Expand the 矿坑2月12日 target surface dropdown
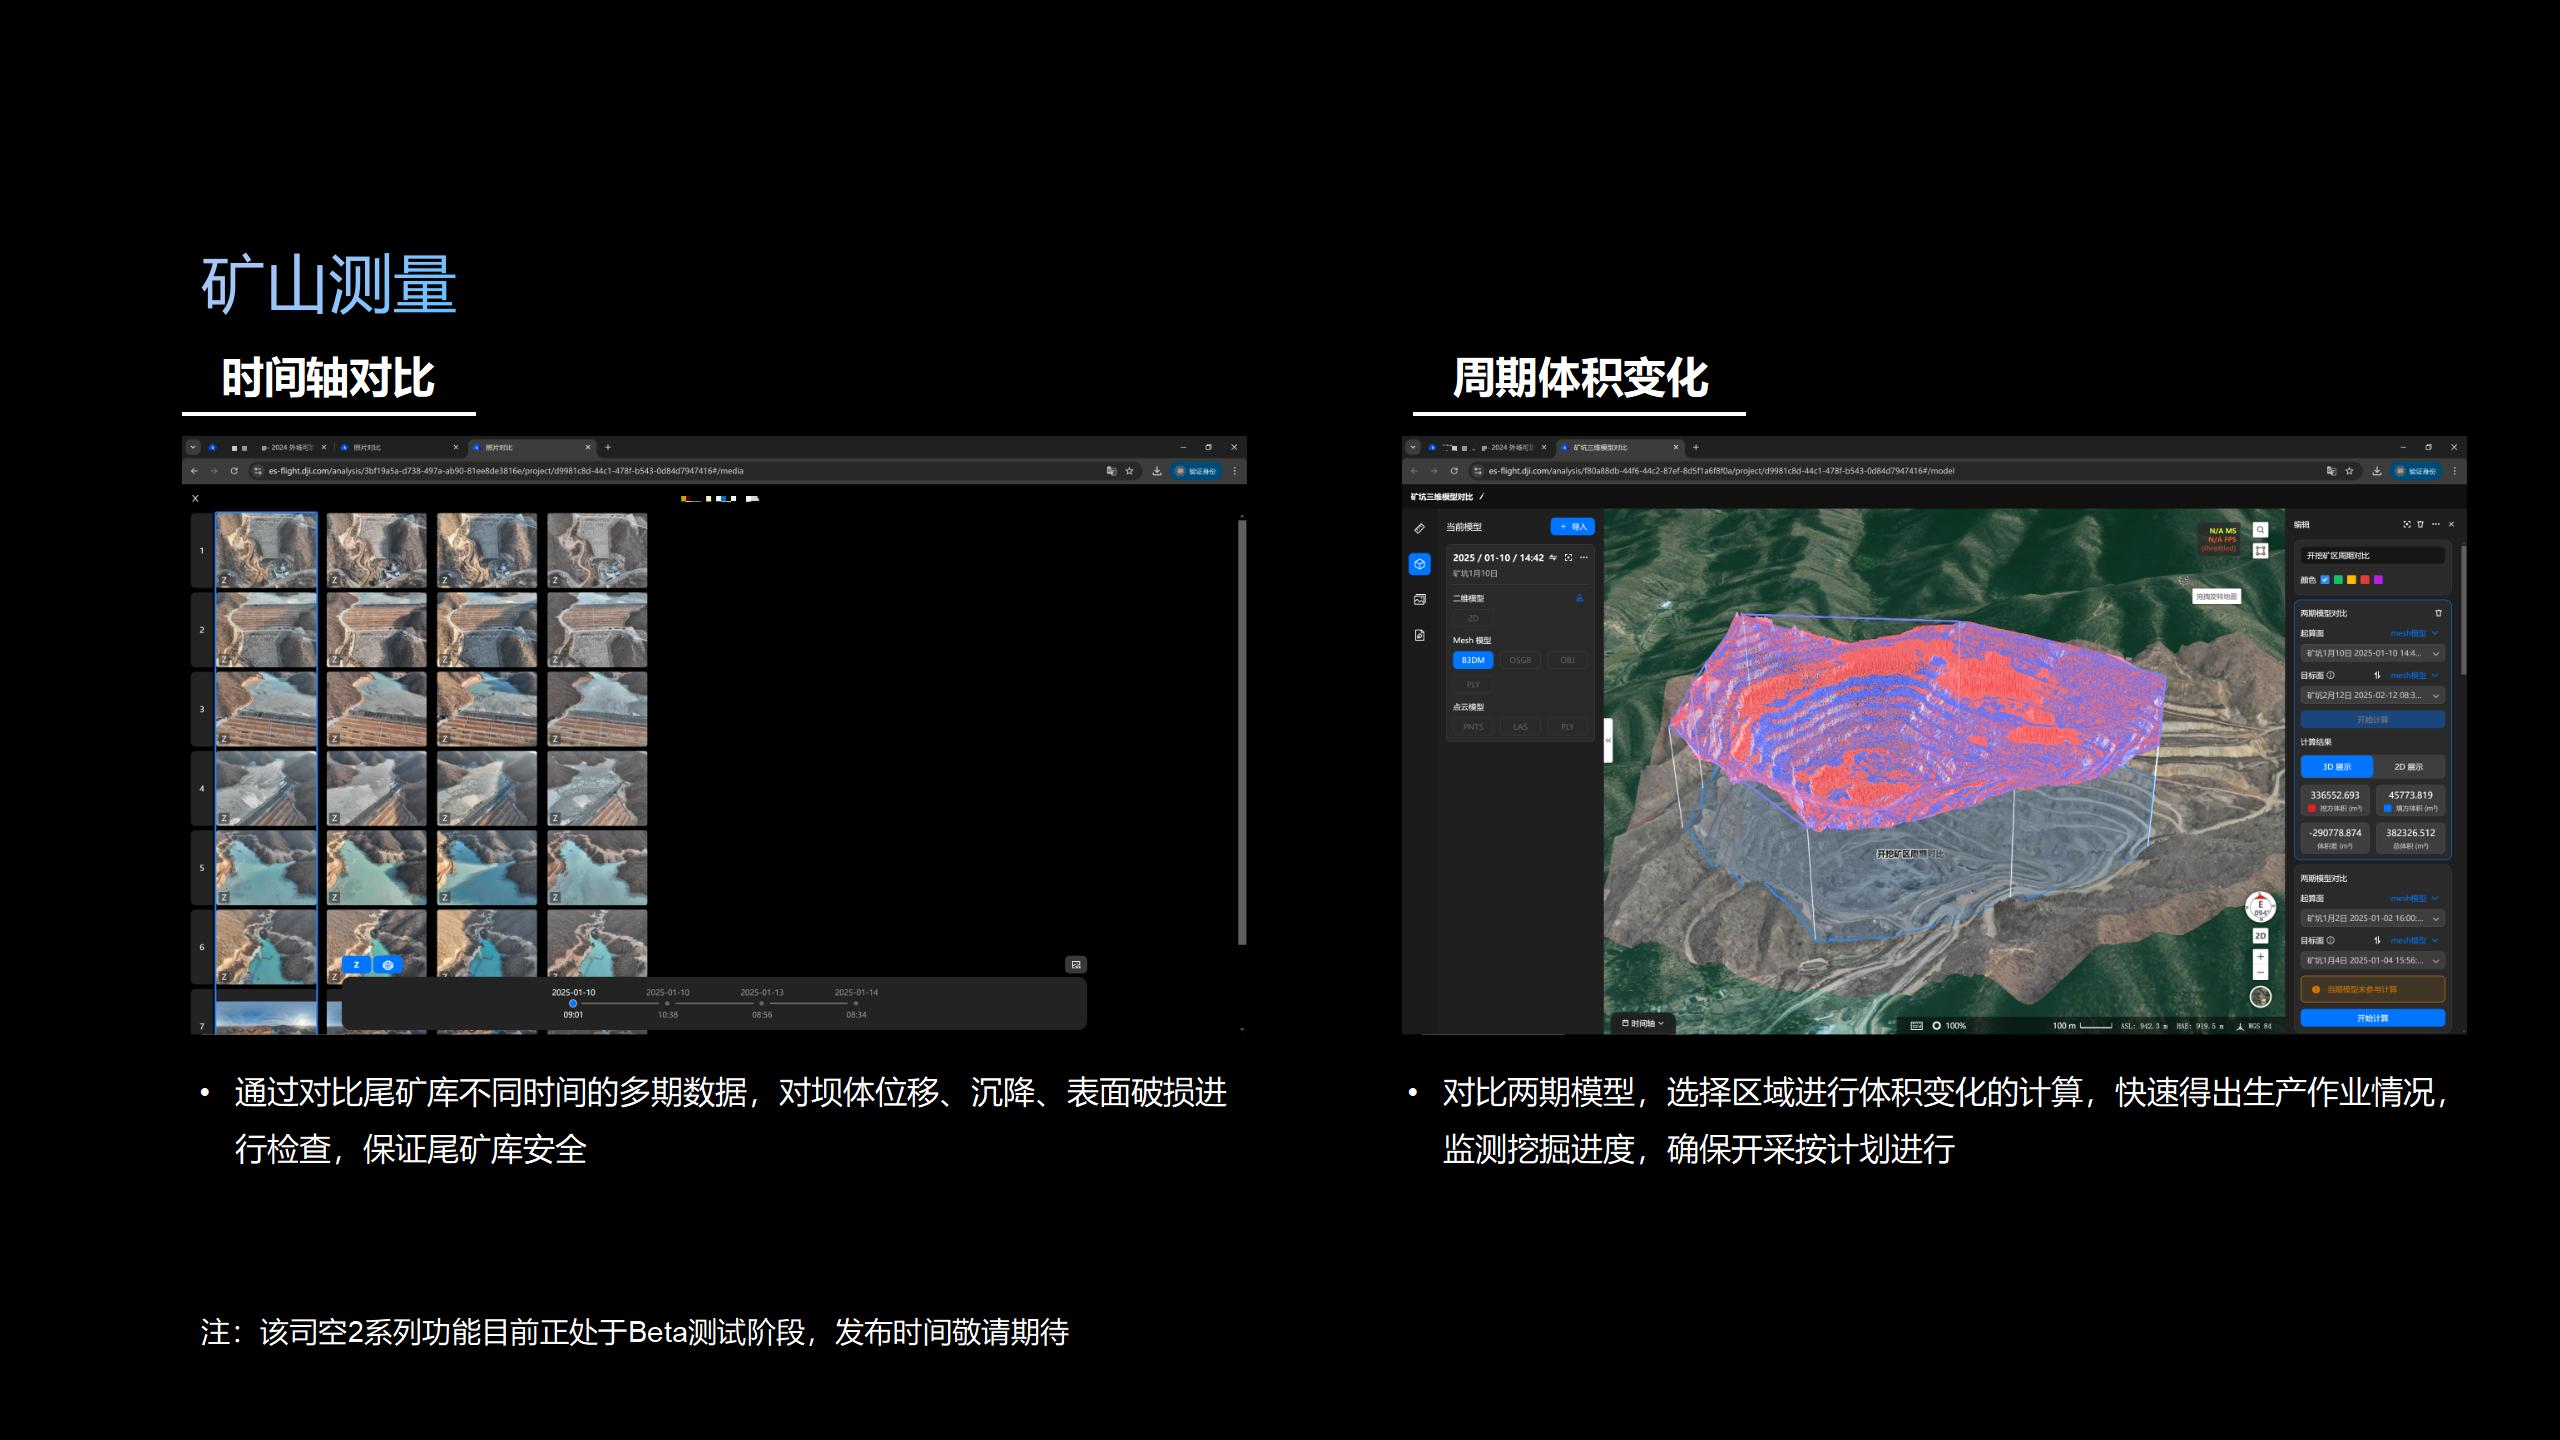The height and width of the screenshot is (1440, 2560). tap(2372, 695)
